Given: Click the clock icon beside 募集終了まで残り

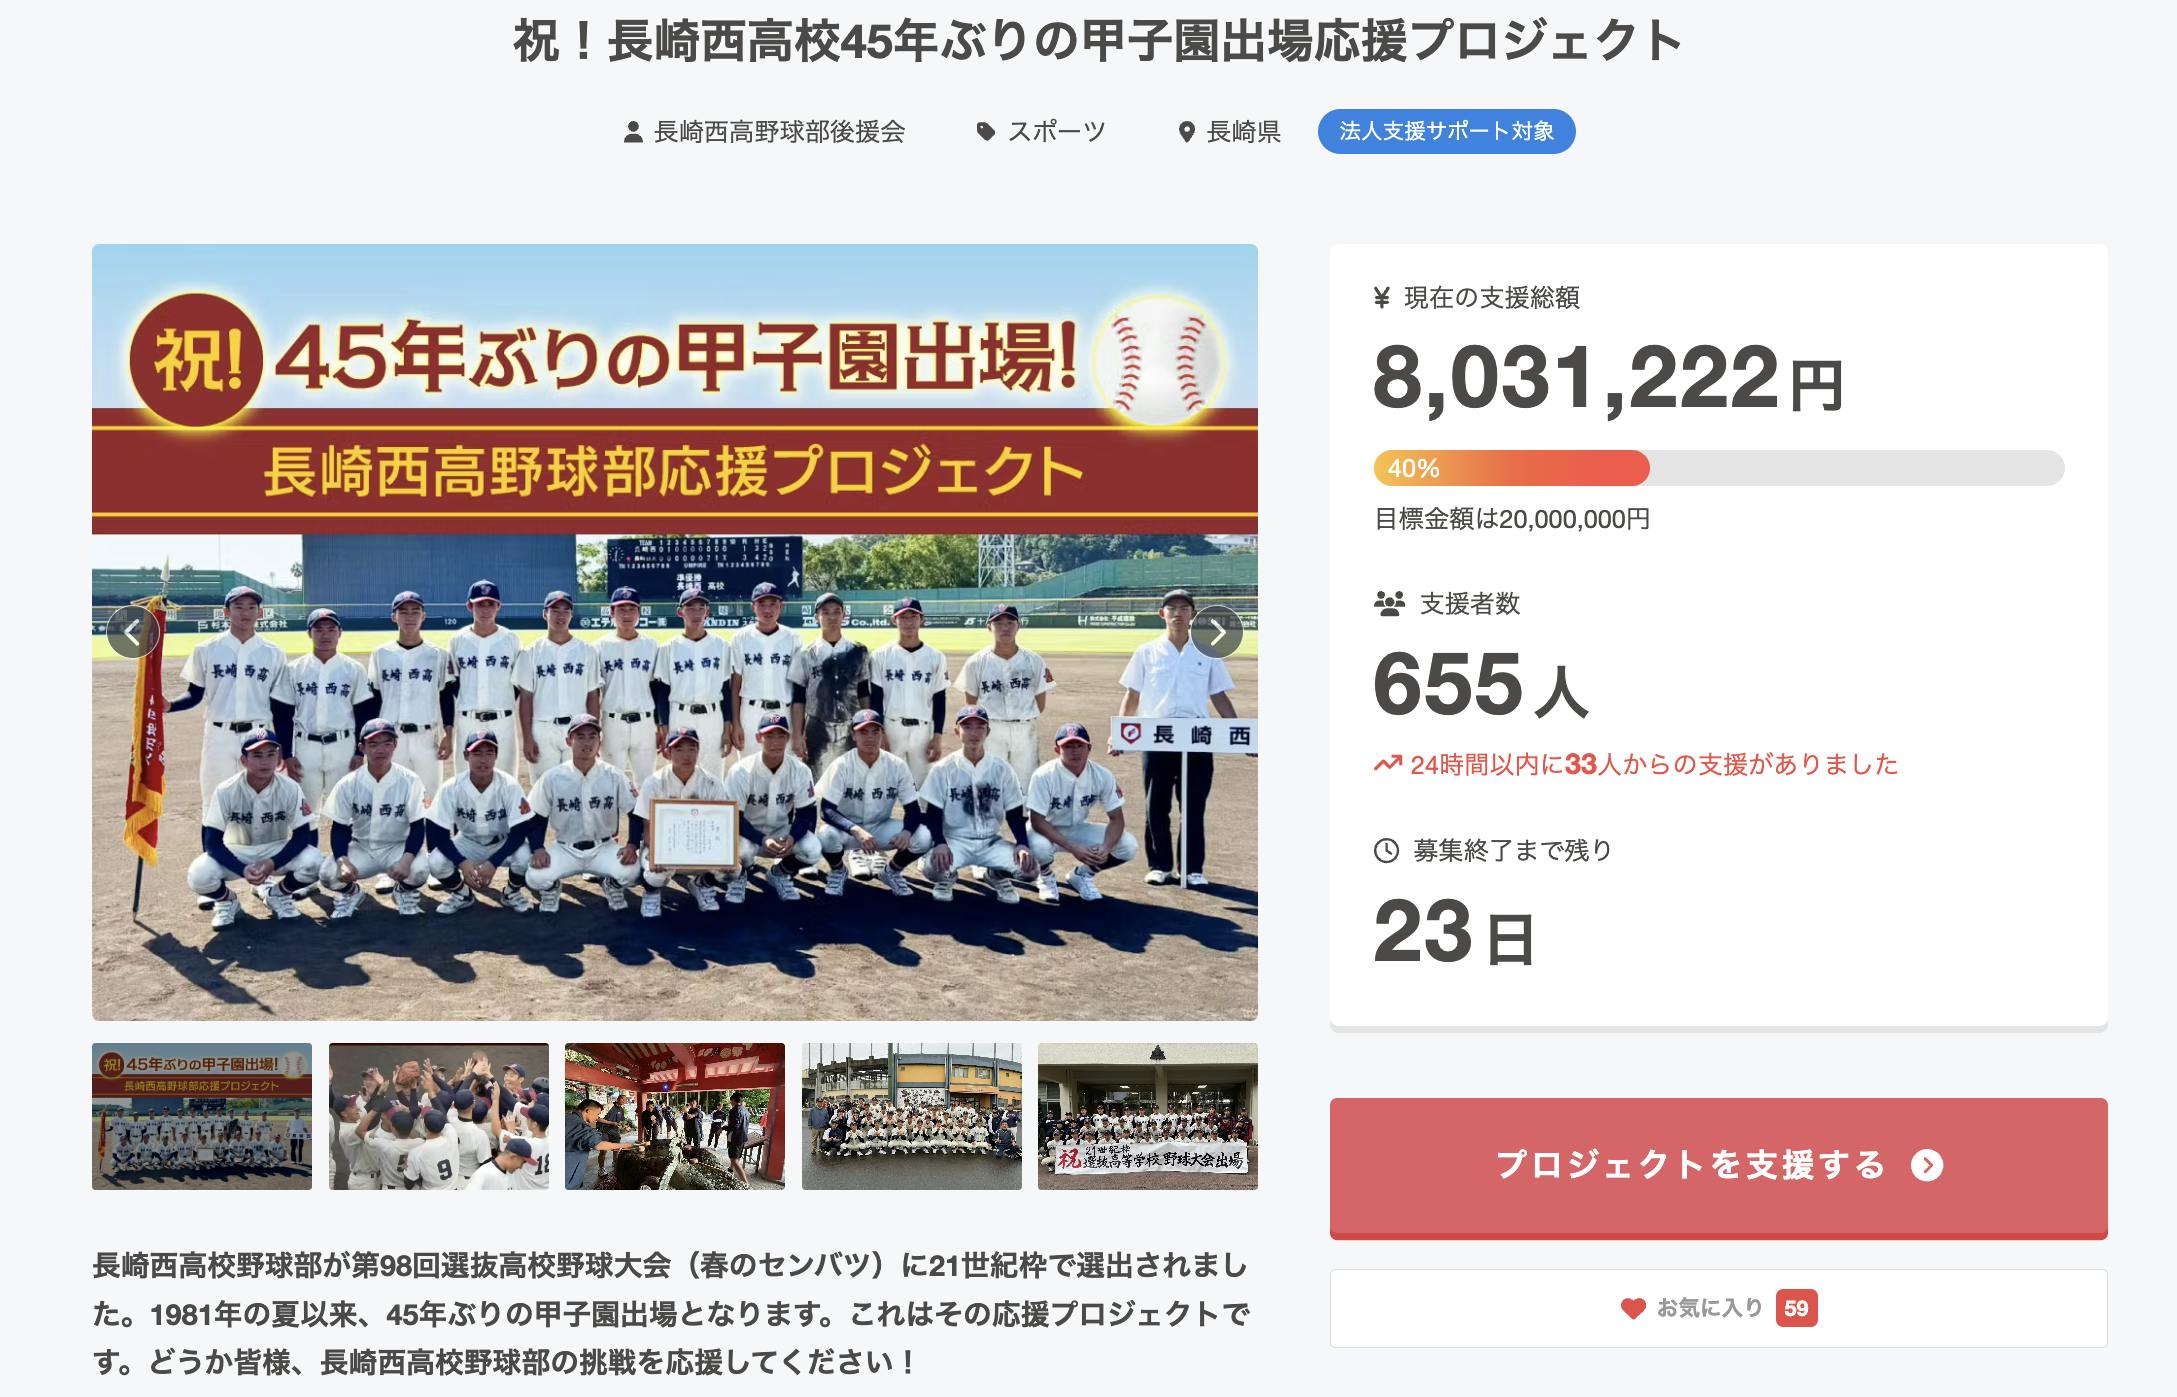Looking at the screenshot, I should 1386,851.
